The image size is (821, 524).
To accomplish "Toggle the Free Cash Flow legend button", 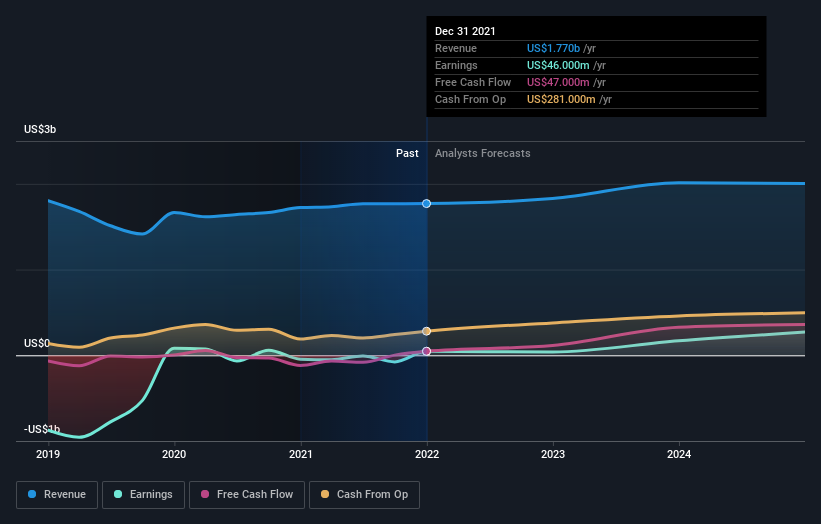I will click(x=247, y=495).
